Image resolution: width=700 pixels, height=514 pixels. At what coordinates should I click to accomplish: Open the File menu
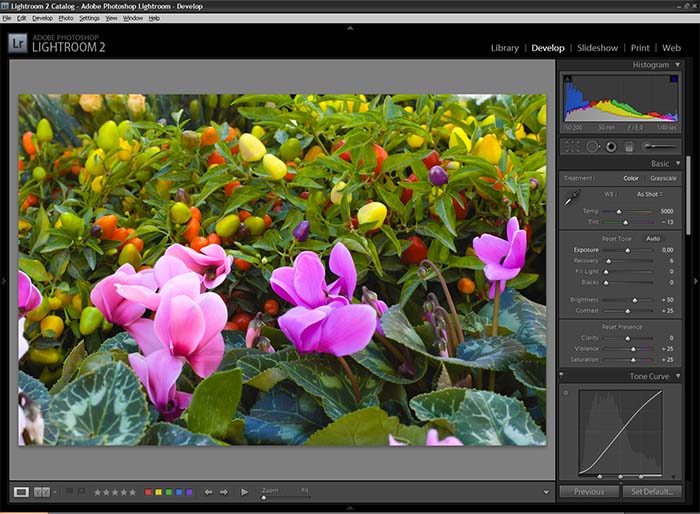(7, 18)
